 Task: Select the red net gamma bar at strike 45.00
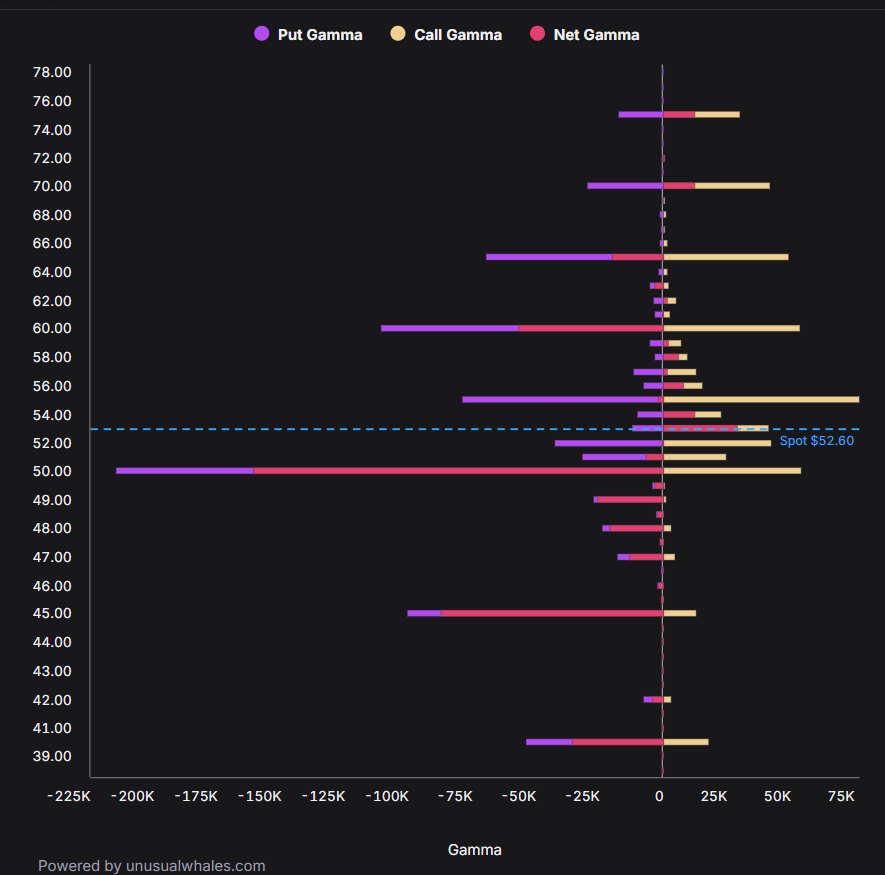(x=552, y=614)
